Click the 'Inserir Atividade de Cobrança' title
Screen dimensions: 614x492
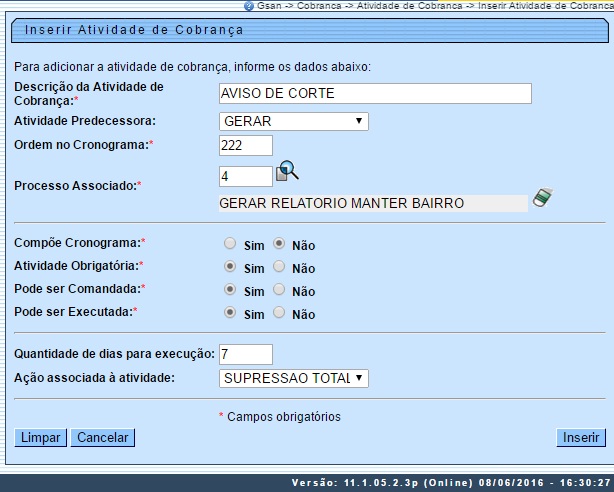pos(134,30)
